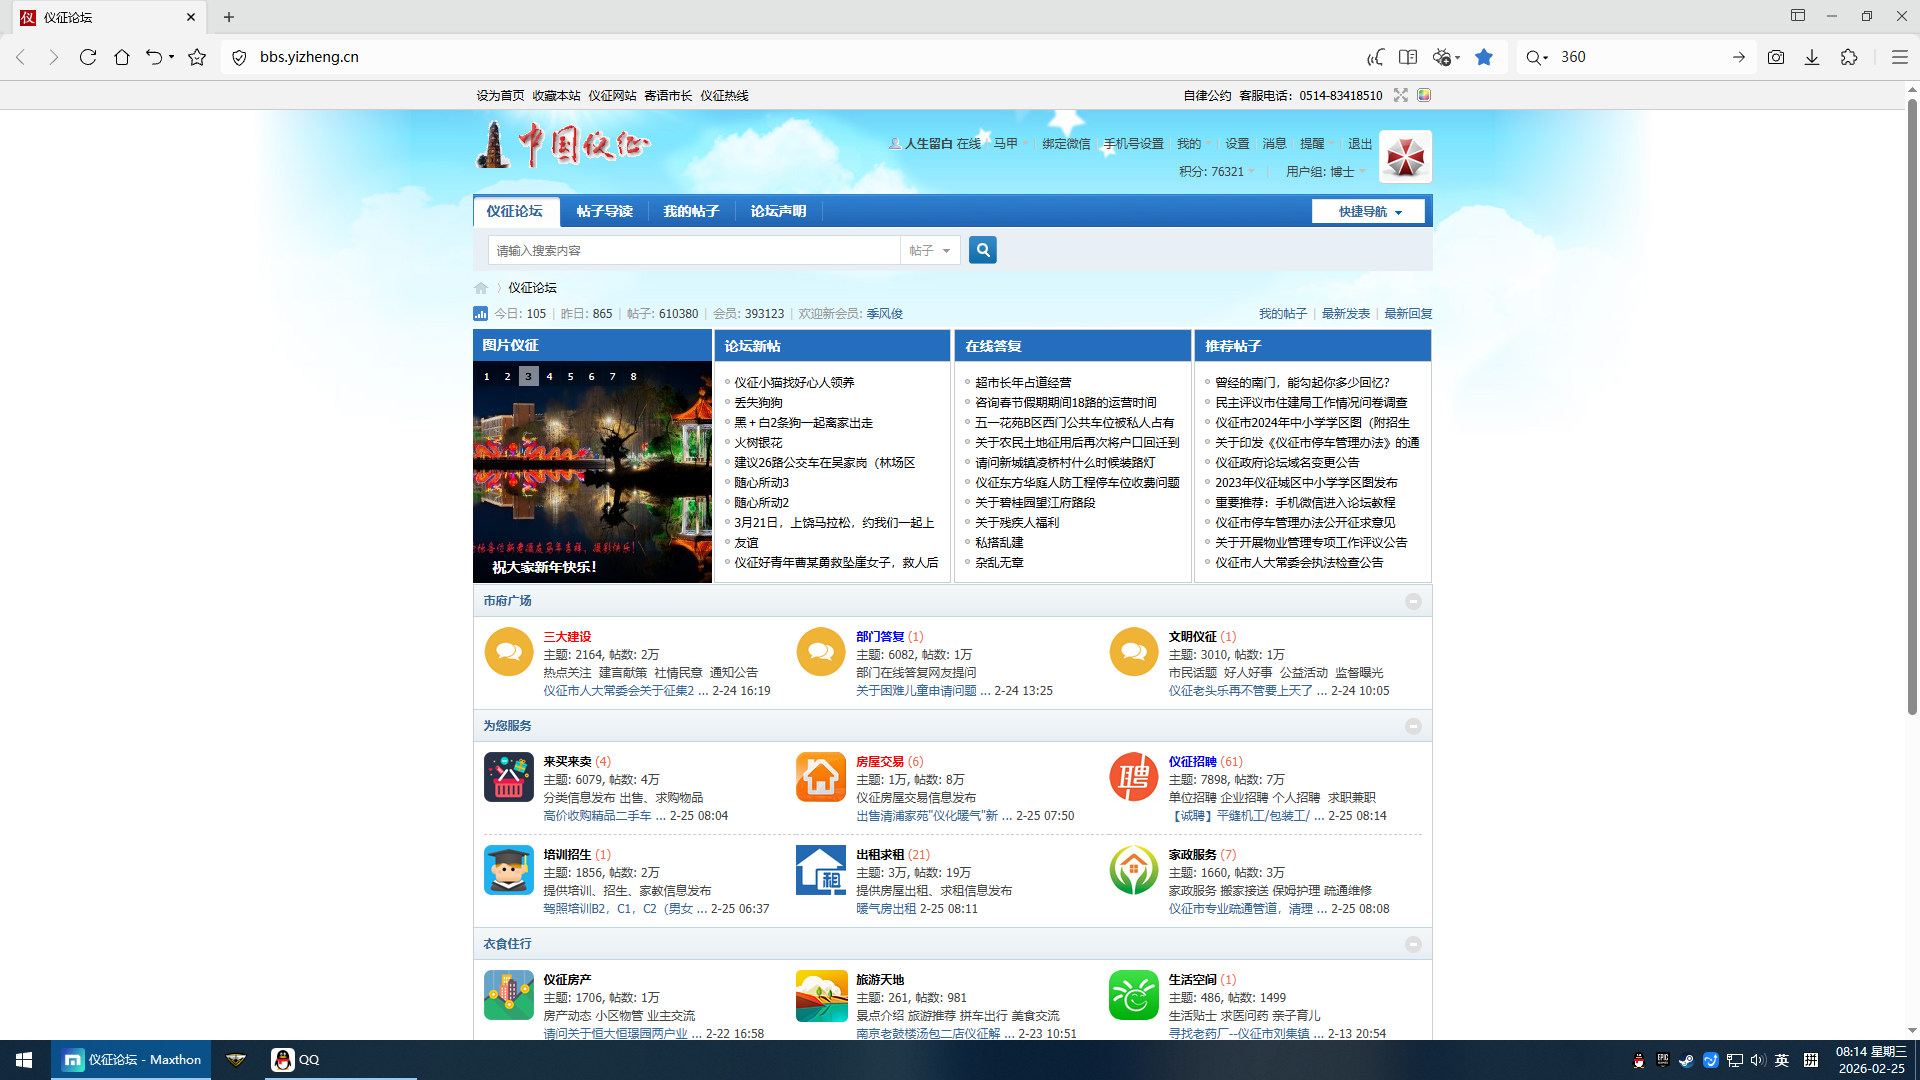1920x1080 pixels.
Task: Switch slideshow to image 5
Action: (571, 377)
